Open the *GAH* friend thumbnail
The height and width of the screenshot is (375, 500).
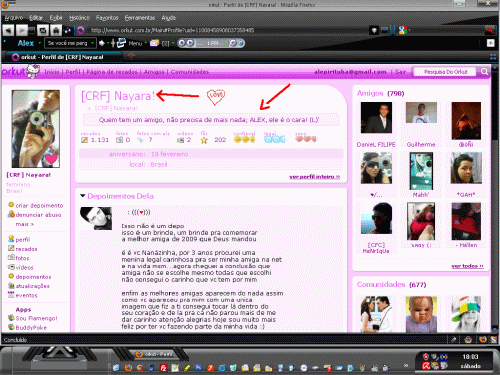point(466,168)
